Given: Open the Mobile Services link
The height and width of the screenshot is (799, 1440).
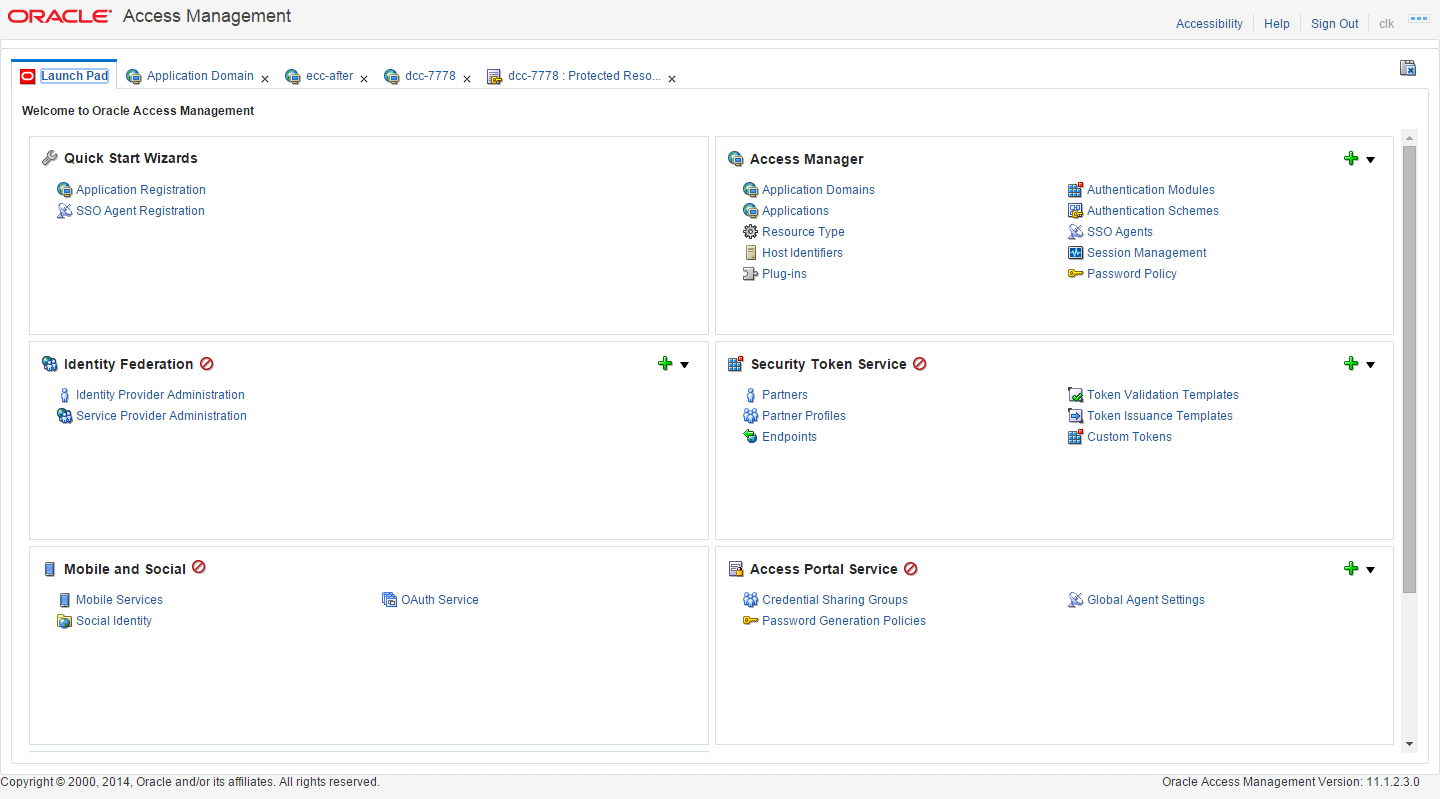Looking at the screenshot, I should 119,600.
